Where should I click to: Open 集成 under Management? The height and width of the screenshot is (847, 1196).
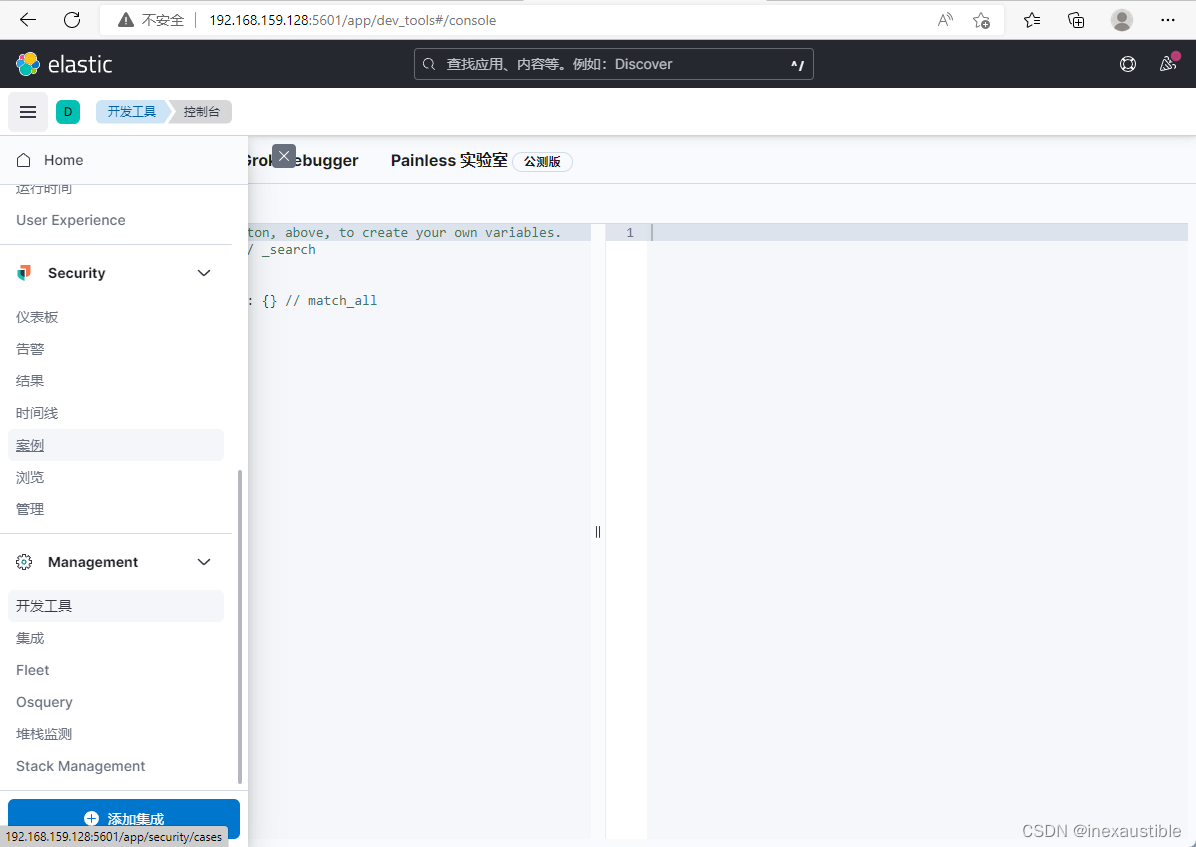pyautogui.click(x=30, y=638)
